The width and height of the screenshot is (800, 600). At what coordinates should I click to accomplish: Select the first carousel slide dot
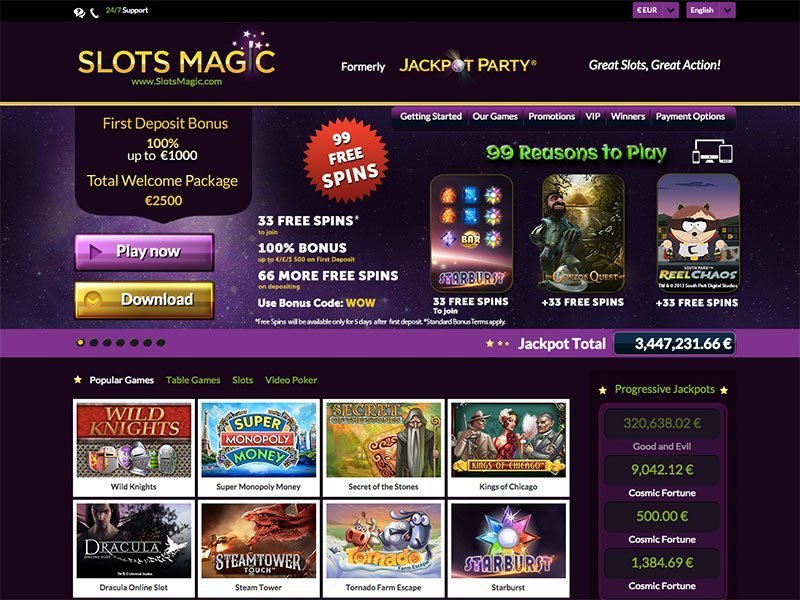point(80,342)
